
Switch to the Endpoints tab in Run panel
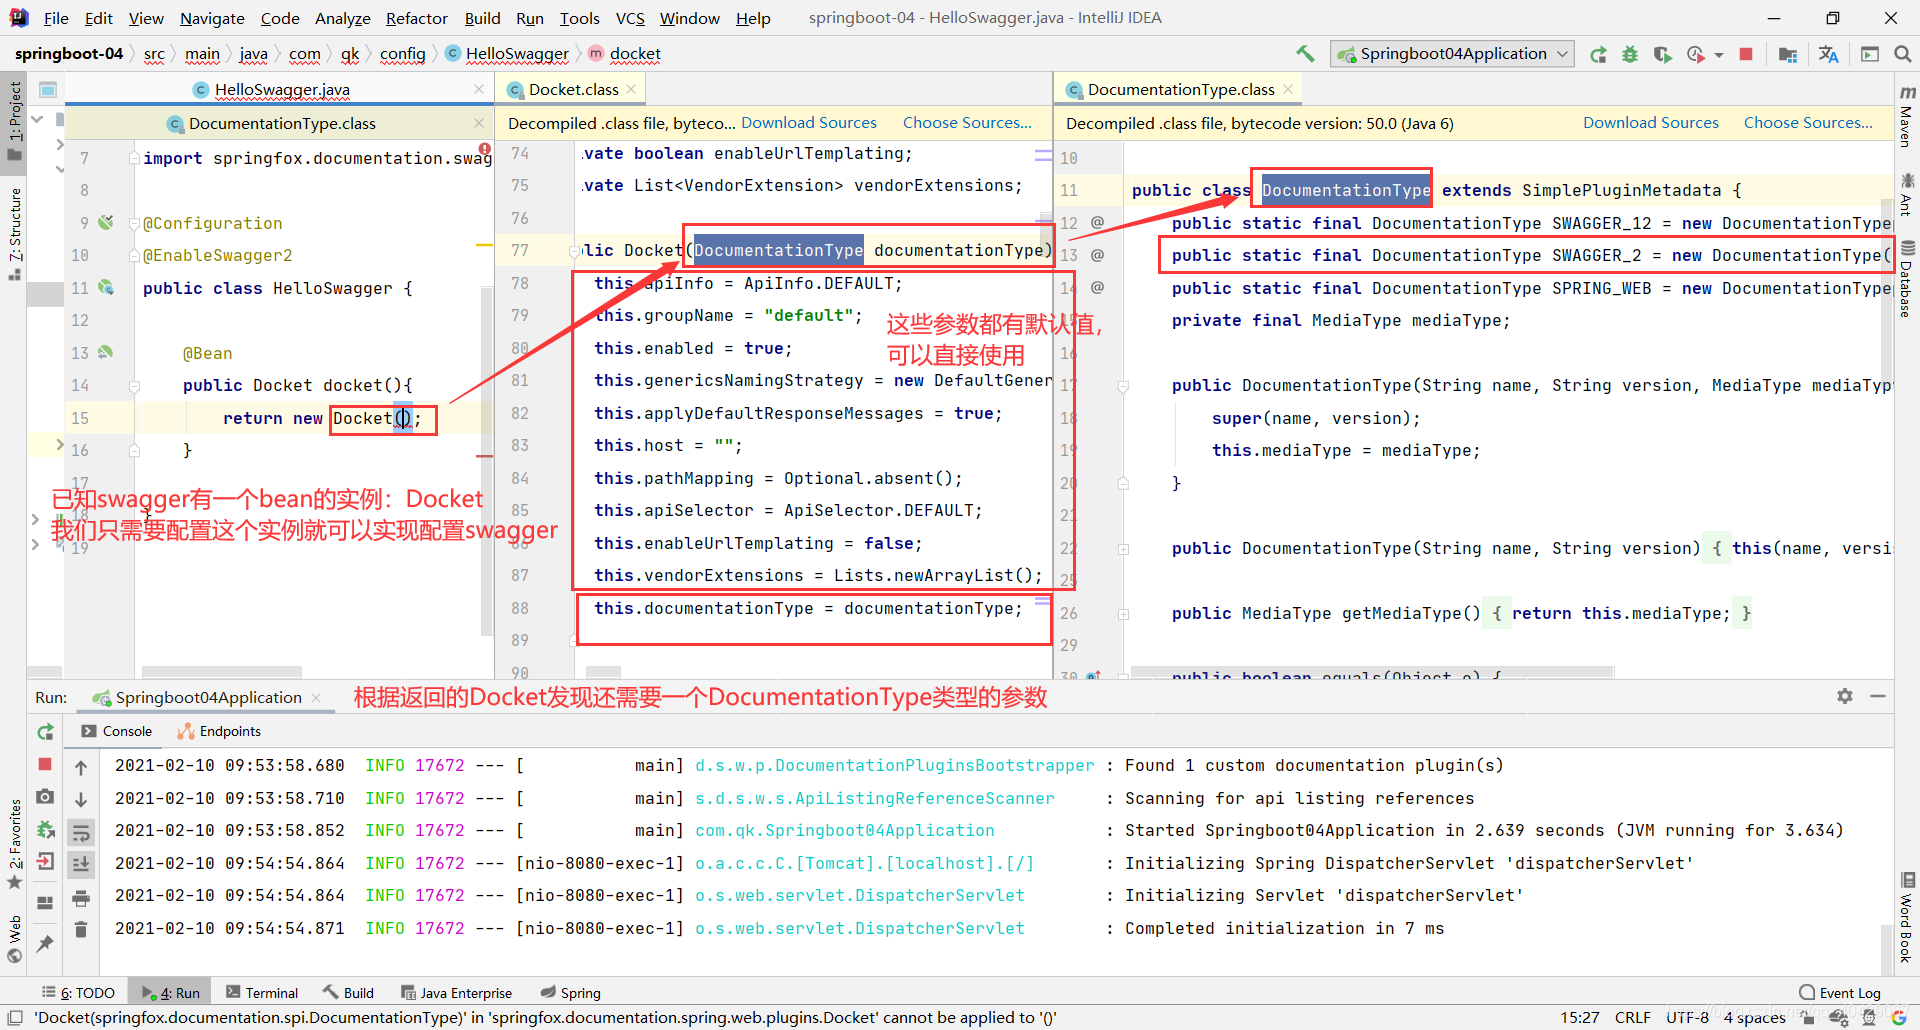click(x=219, y=731)
